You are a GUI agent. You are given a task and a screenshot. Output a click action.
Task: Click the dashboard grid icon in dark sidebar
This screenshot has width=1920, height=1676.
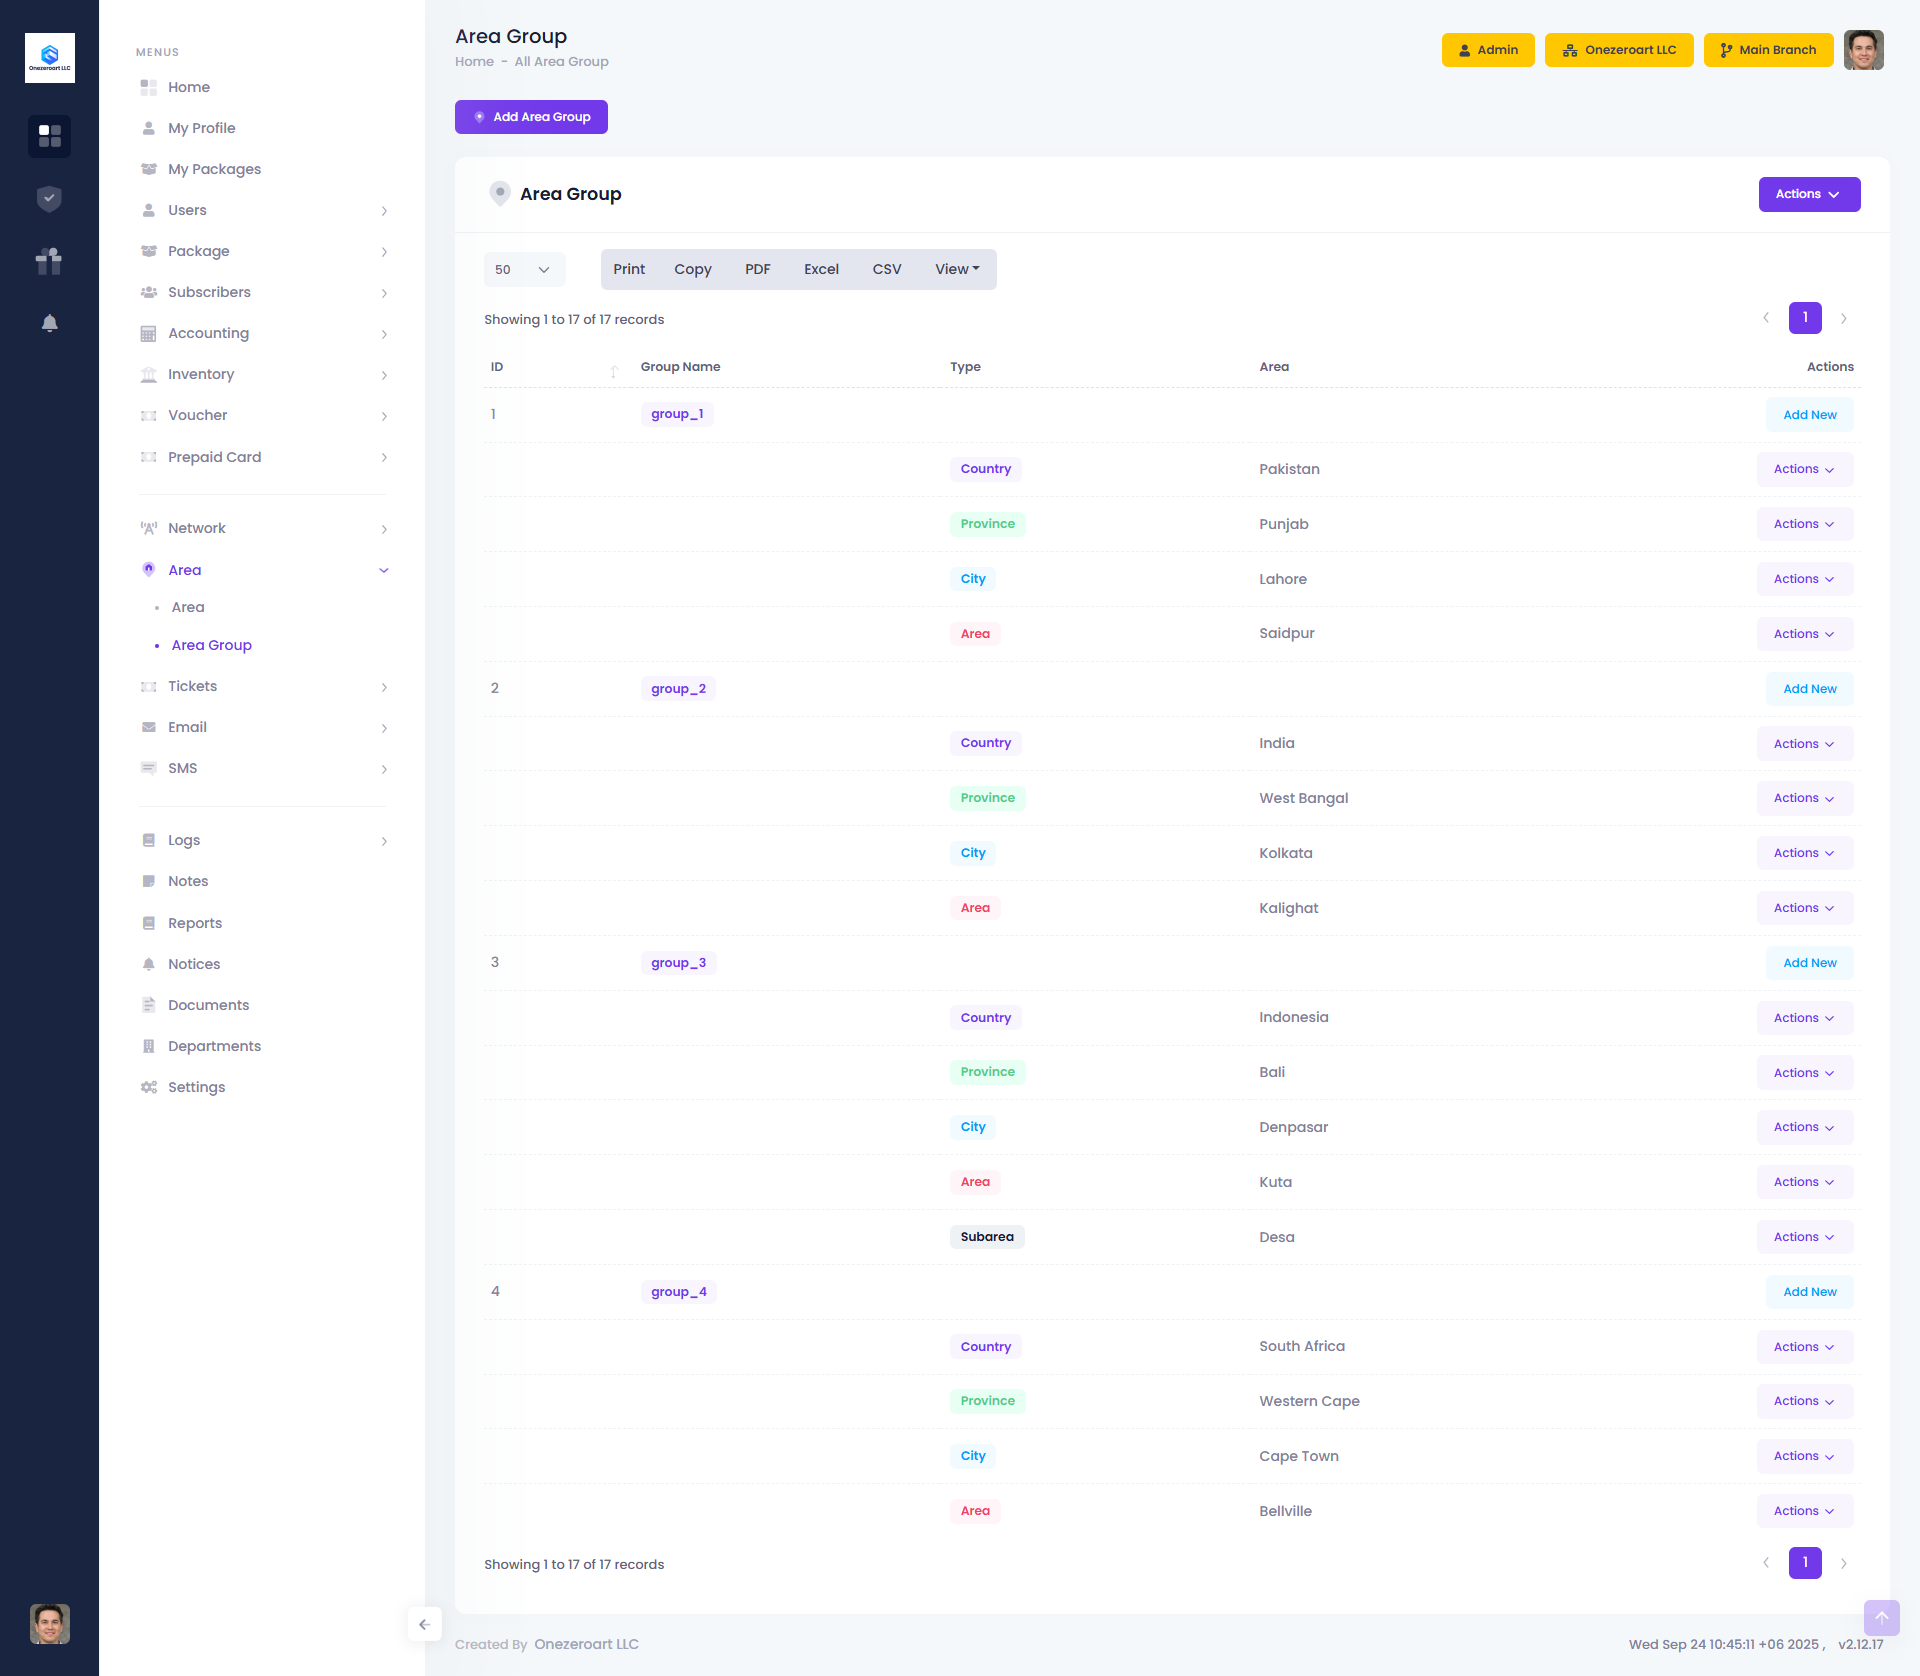[49, 136]
